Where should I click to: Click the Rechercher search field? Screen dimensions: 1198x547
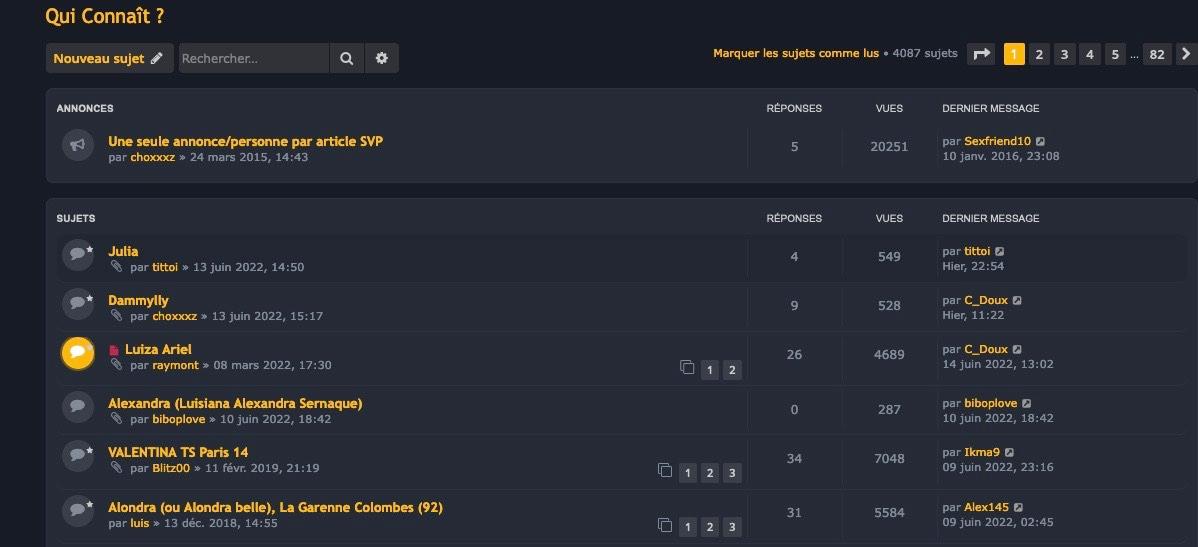click(253, 59)
